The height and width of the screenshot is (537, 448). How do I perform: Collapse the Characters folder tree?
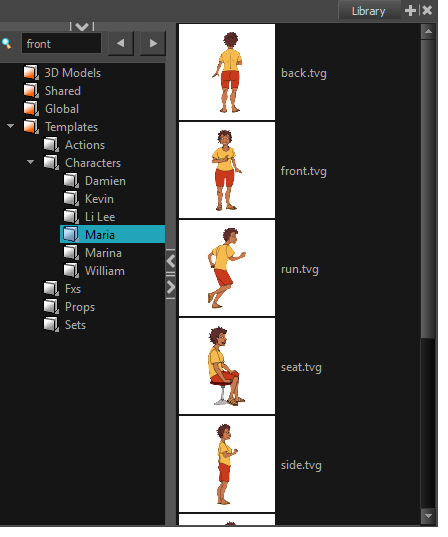point(31,162)
